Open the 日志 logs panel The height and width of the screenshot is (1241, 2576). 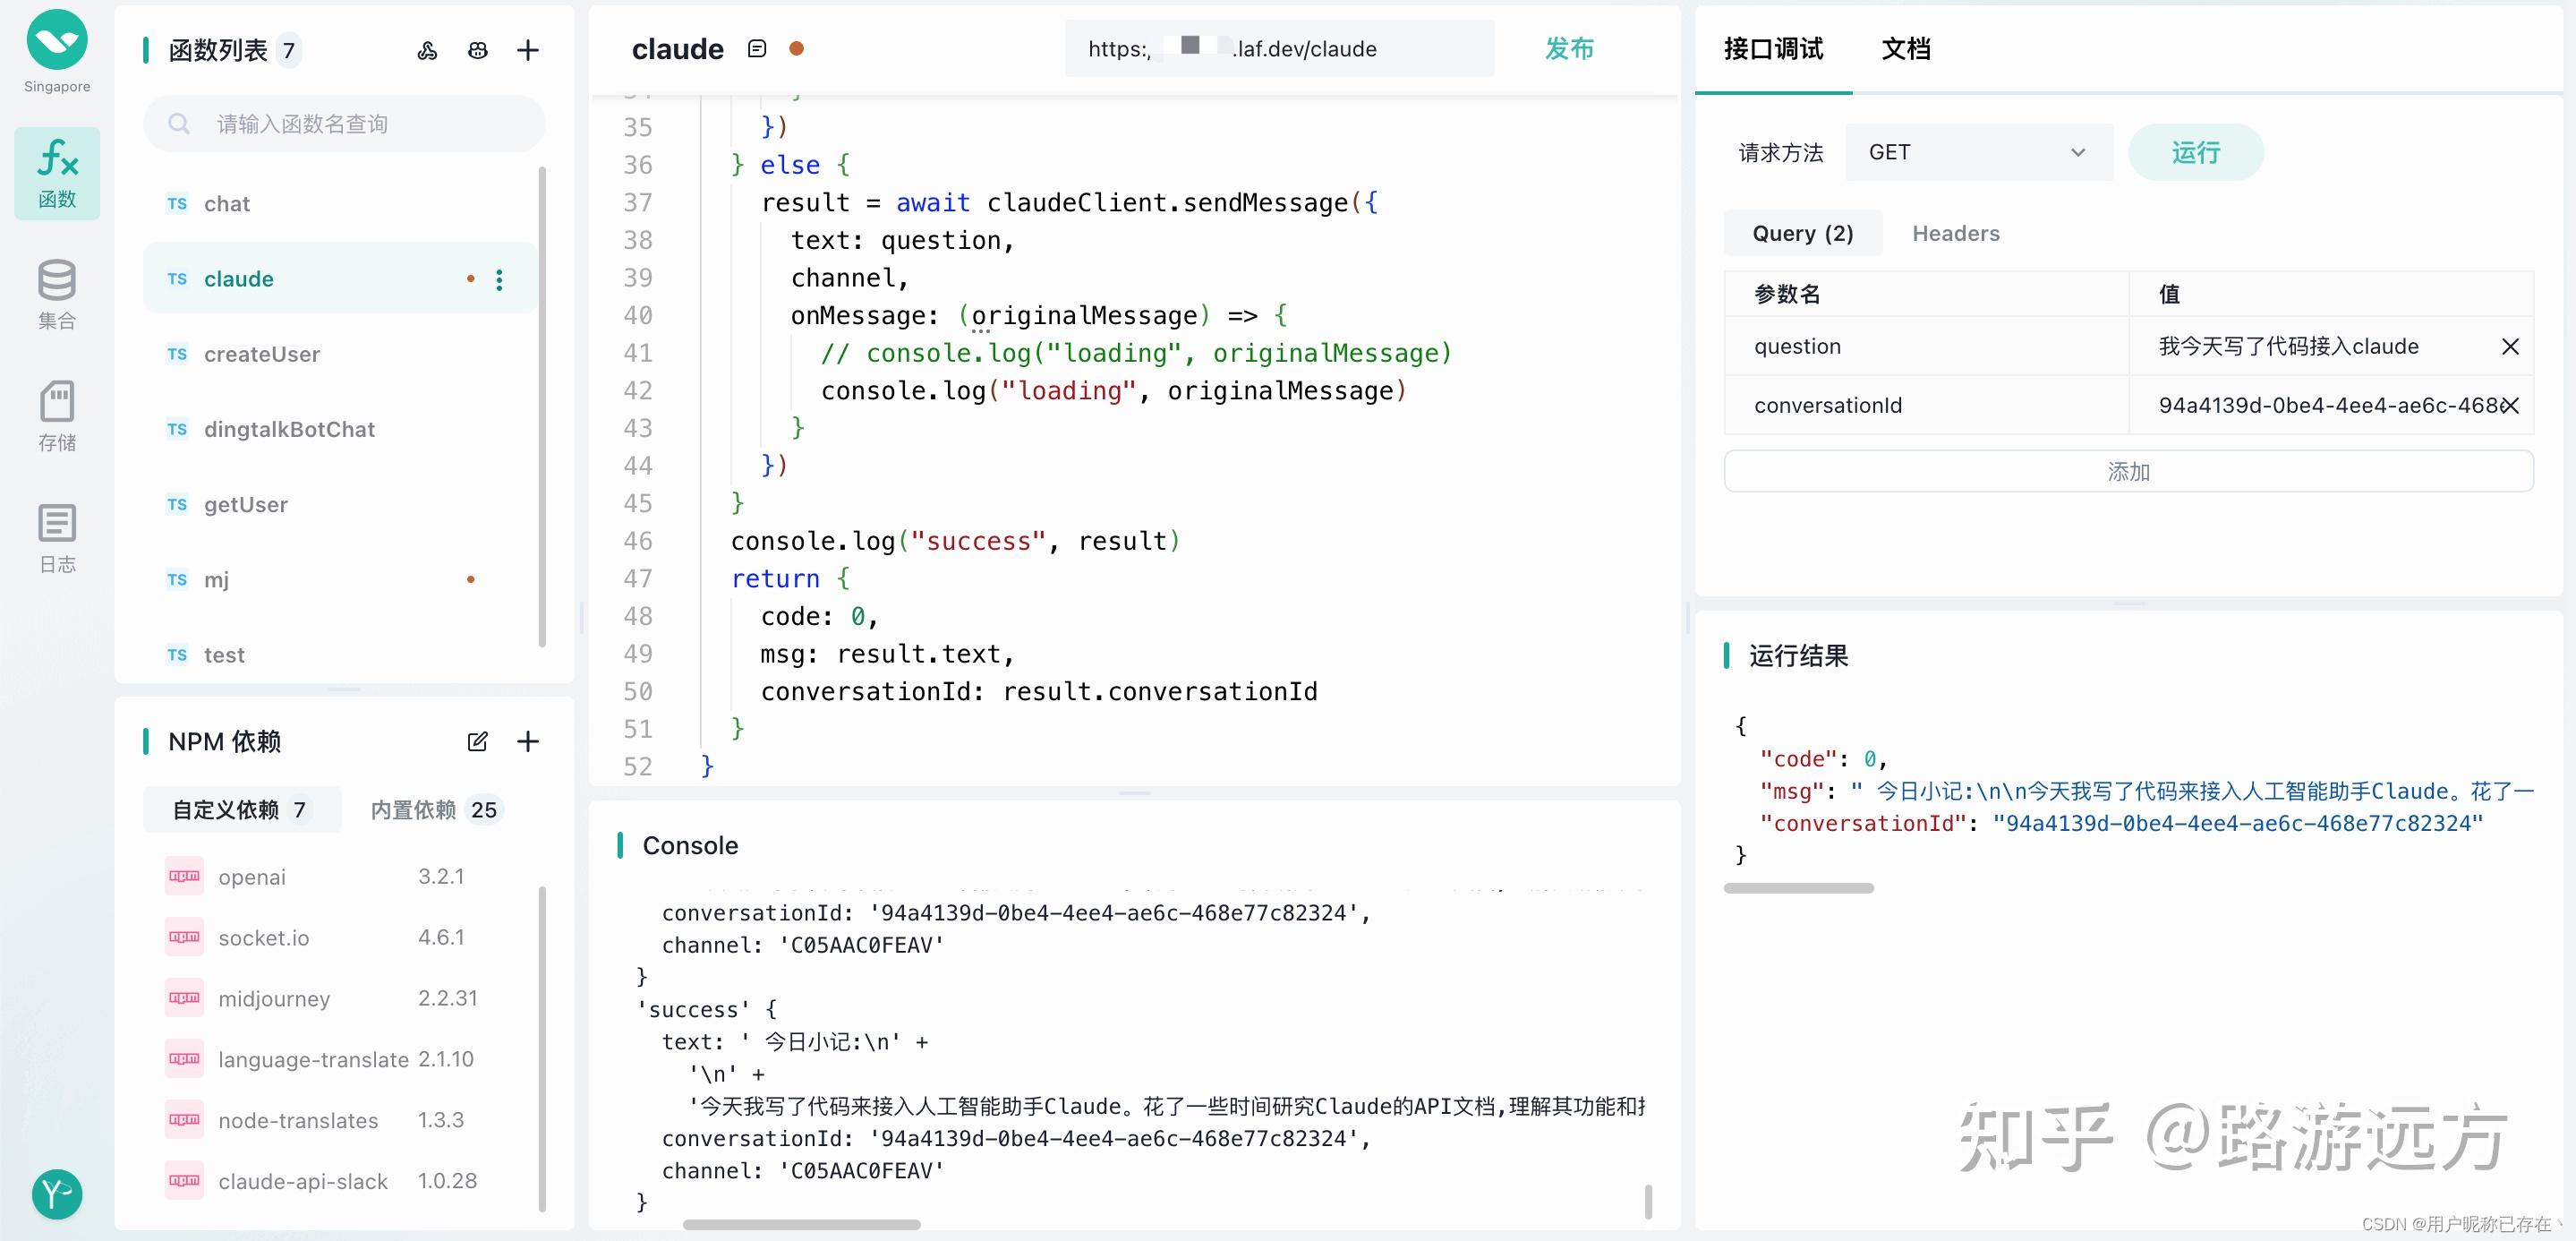coord(56,538)
